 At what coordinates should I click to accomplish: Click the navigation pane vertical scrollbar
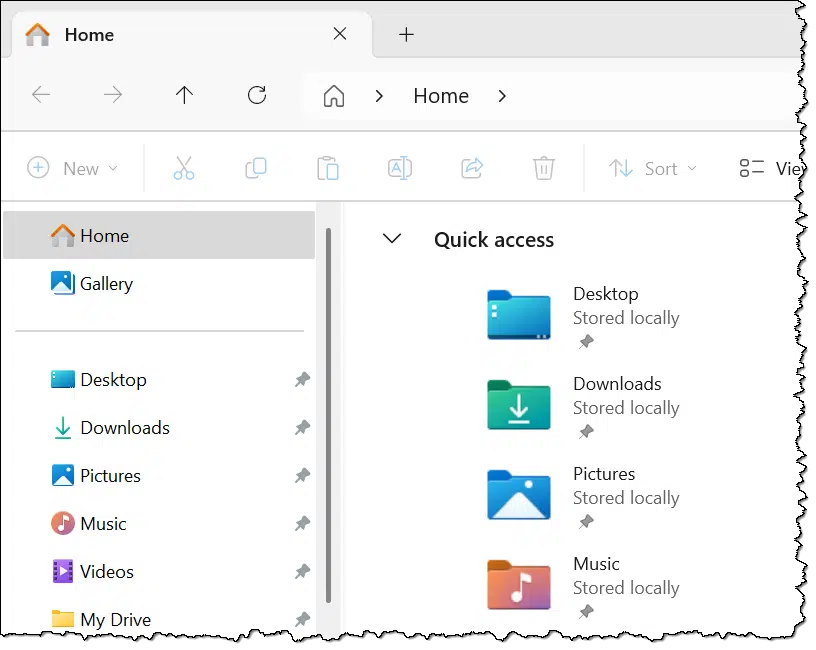328,415
